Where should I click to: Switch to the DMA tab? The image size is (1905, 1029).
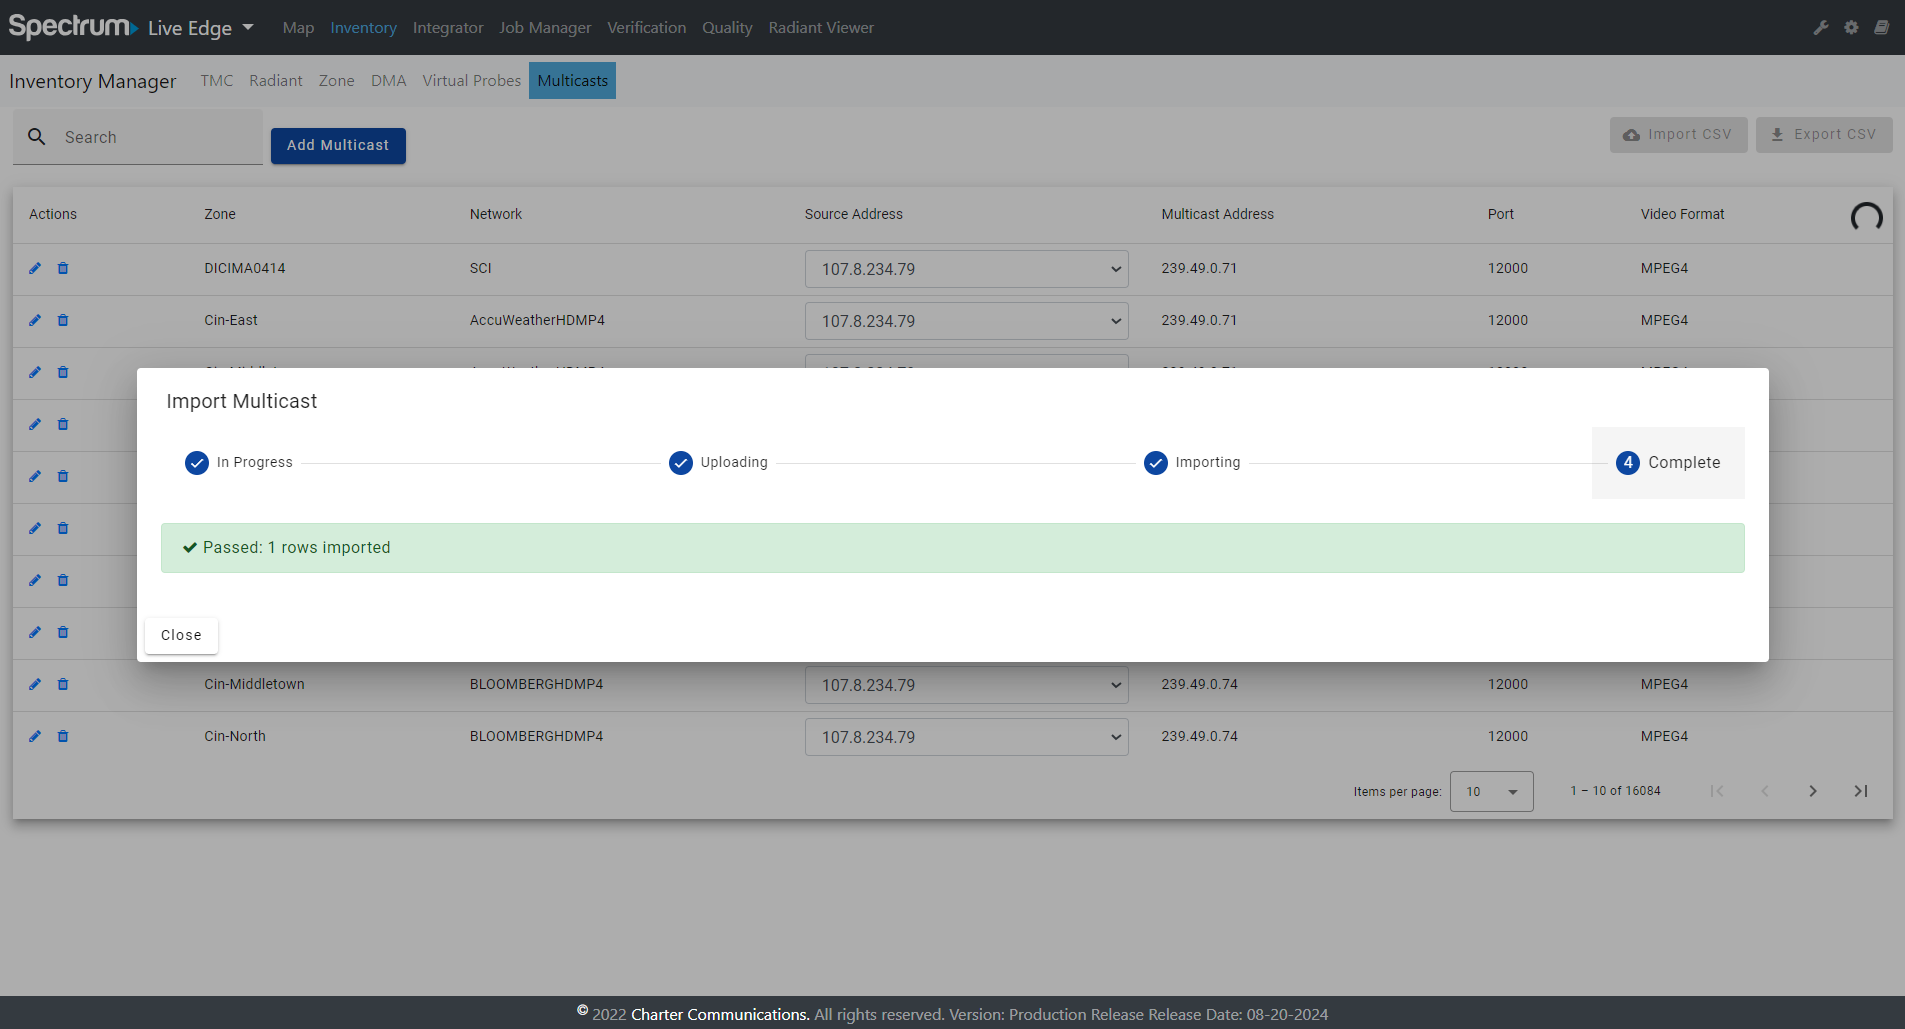[388, 81]
